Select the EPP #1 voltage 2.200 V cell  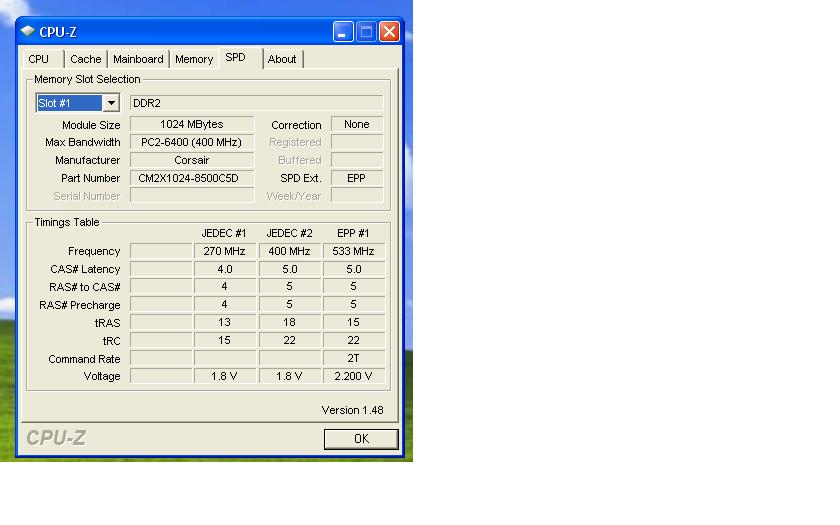pyautogui.click(x=353, y=376)
